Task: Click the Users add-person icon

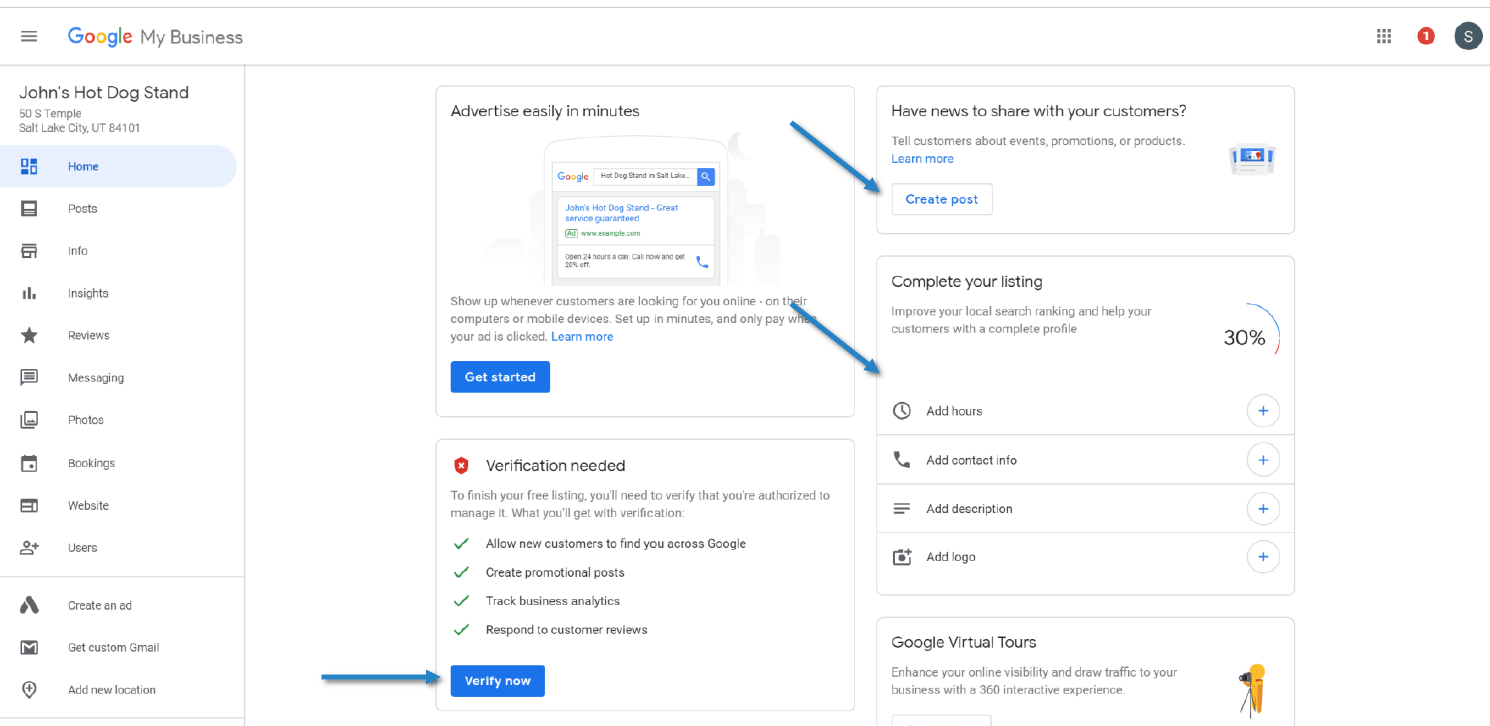Action: click(29, 548)
